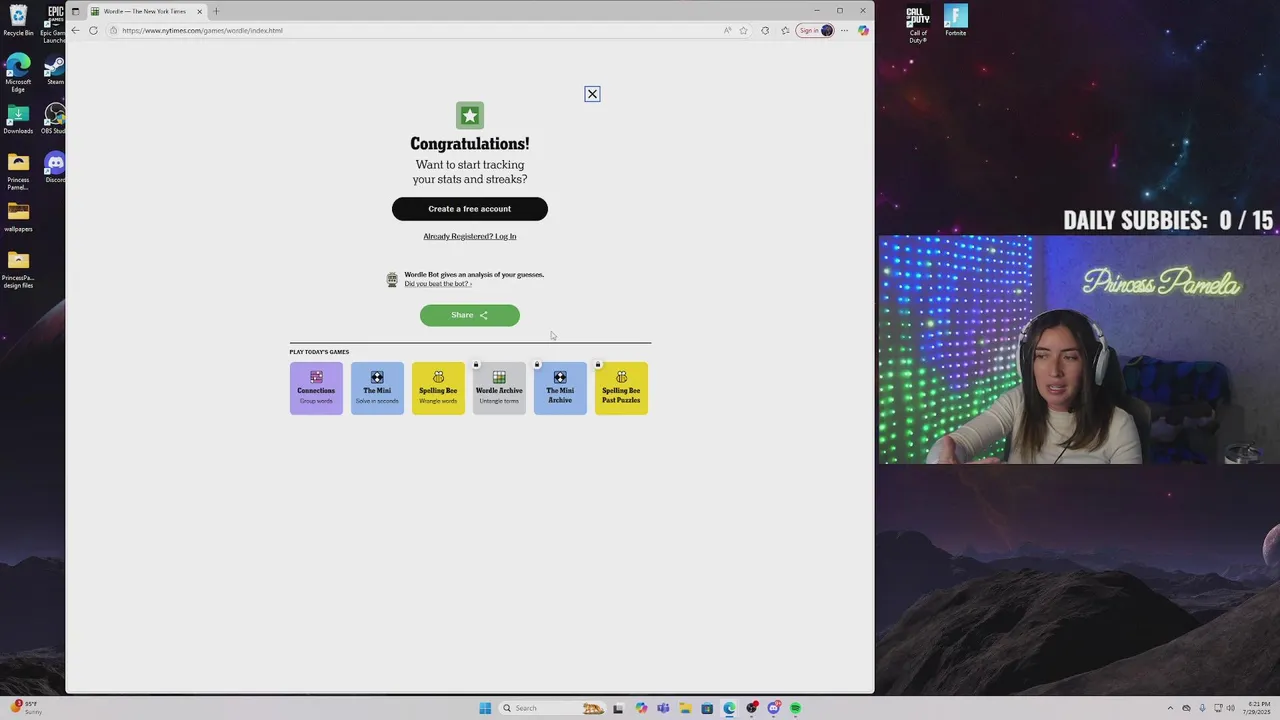Open Spotify from the taskbar
The image size is (1280, 720).
pos(795,708)
